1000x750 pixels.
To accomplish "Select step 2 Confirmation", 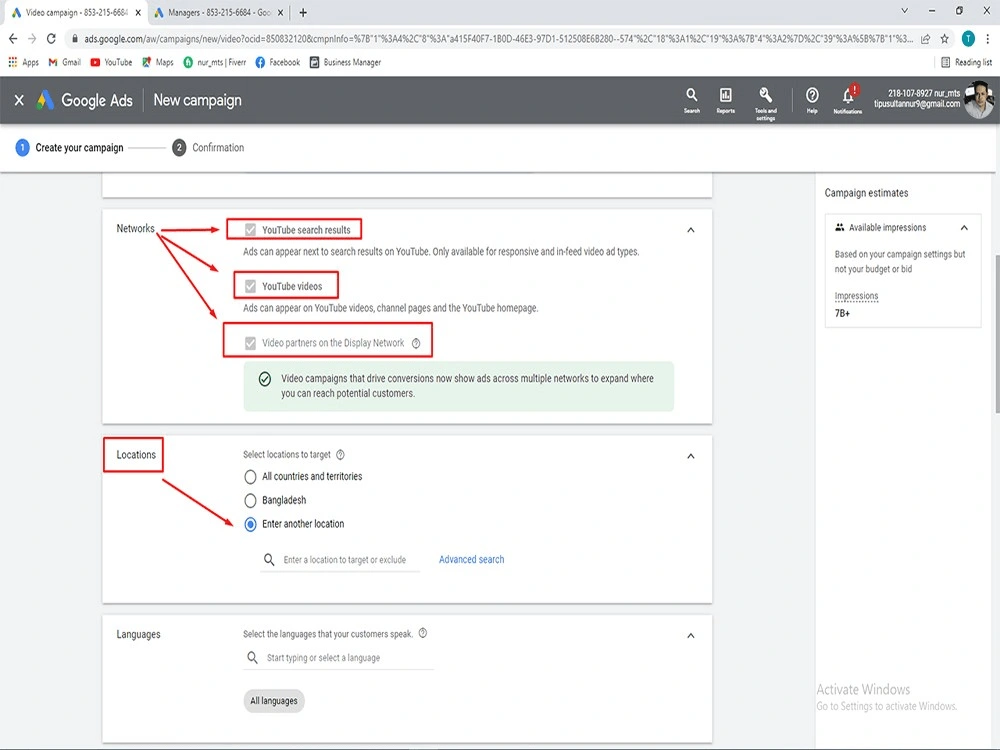I will coord(208,147).
